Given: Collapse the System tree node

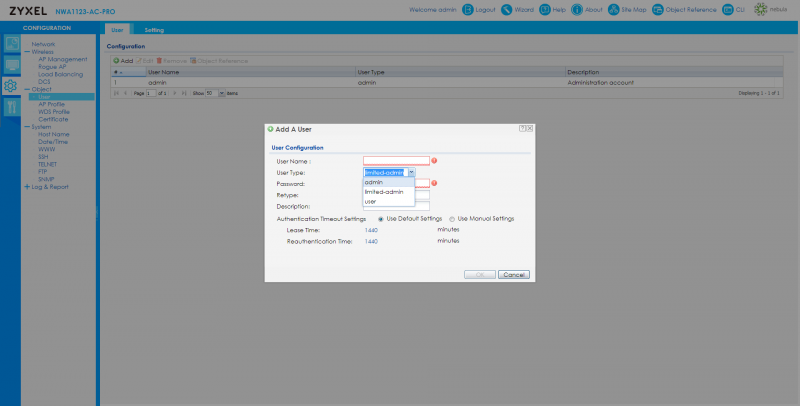Looking at the screenshot, I should [x=27, y=126].
